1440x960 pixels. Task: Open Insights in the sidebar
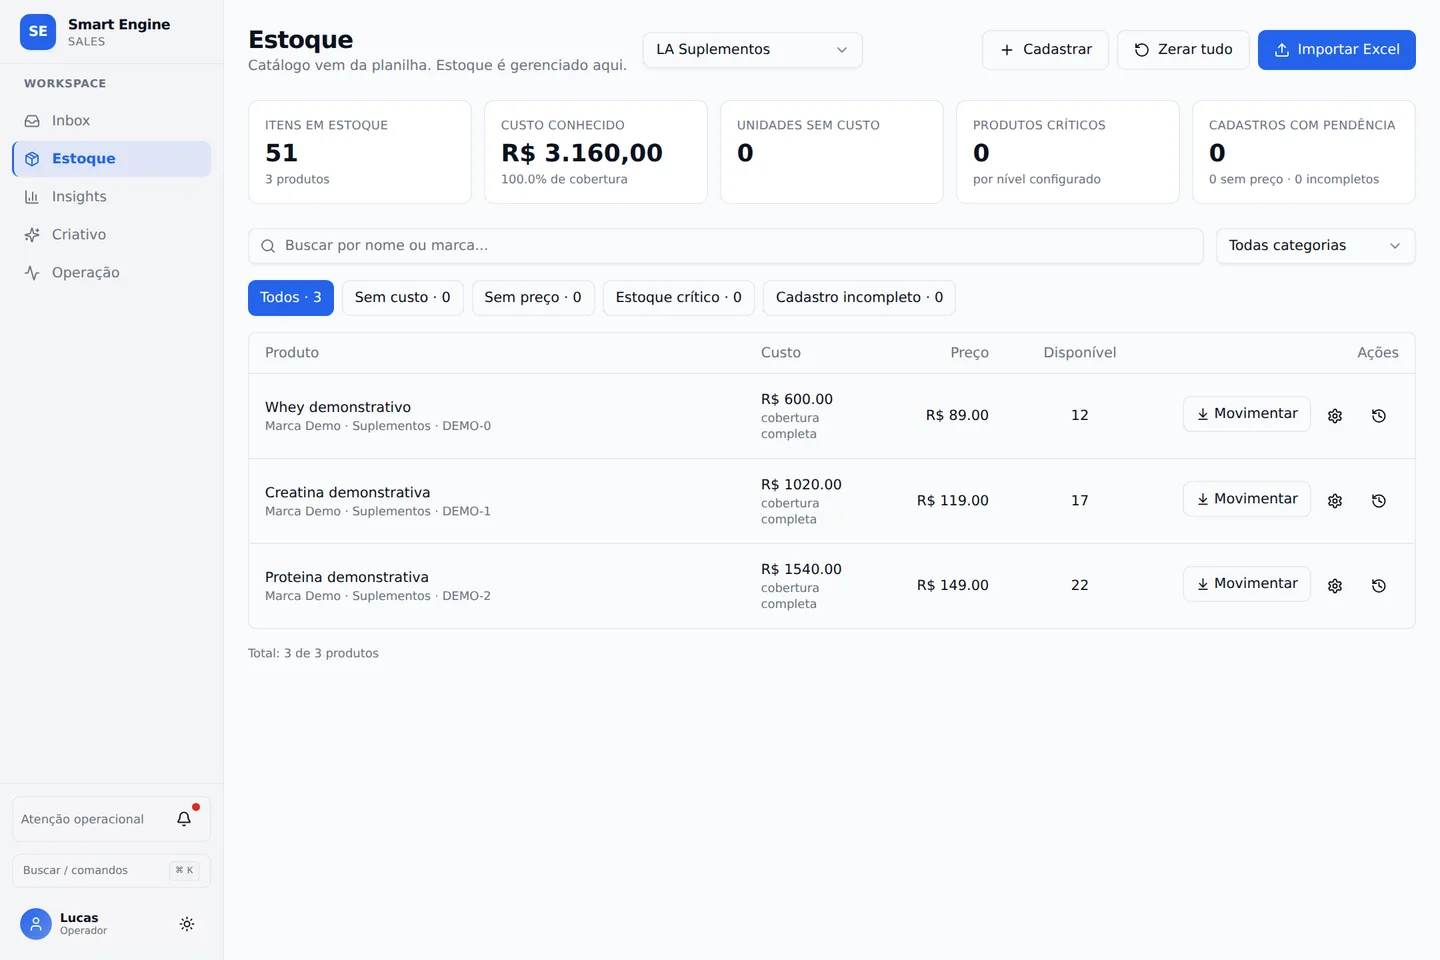point(111,197)
